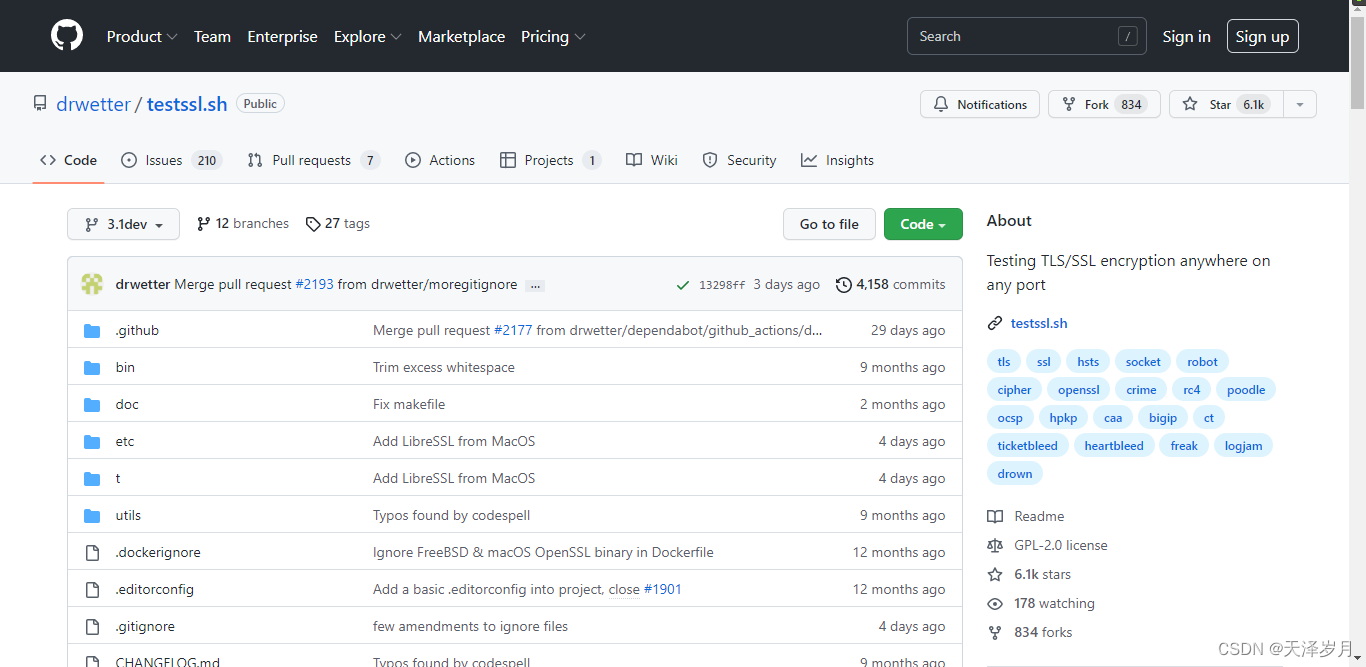The image size is (1366, 667).
Task: Open the Pull requests tab
Action: coord(313,160)
